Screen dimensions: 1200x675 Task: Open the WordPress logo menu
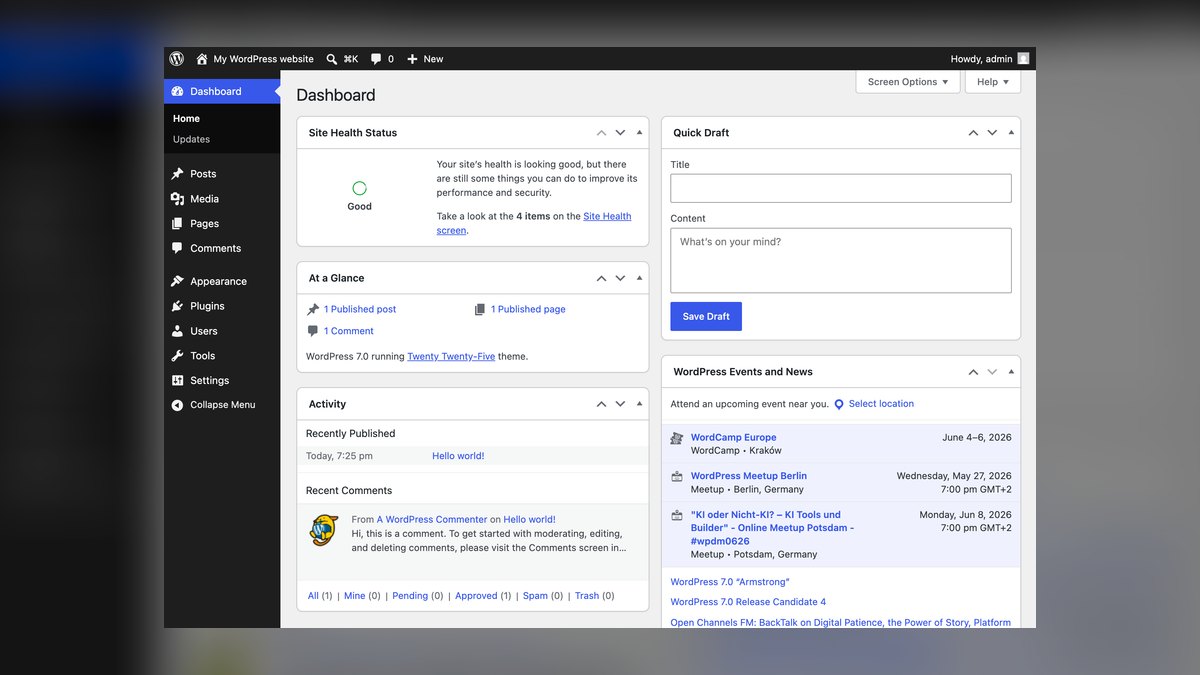tap(177, 59)
